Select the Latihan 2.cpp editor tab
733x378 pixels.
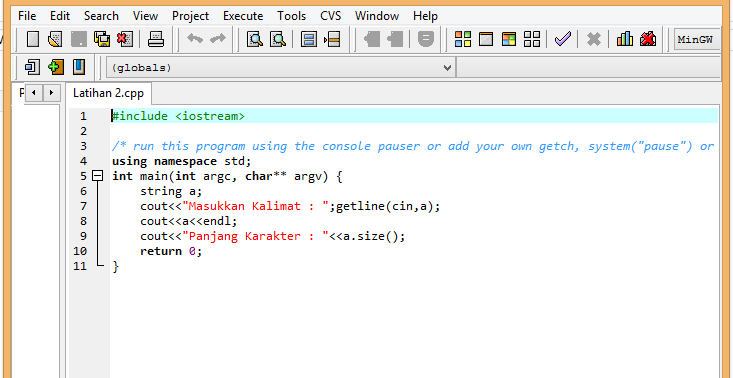pyautogui.click(x=108, y=93)
